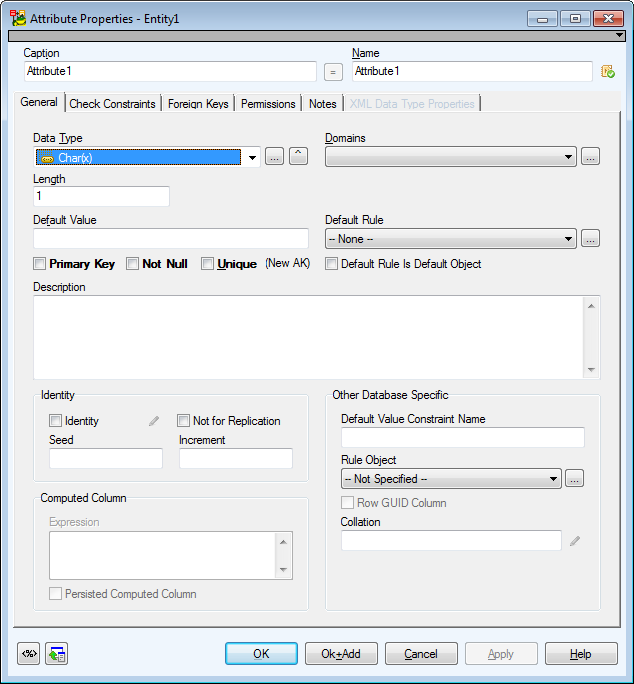Enable the Identity checkbox
Image resolution: width=634 pixels, height=684 pixels.
pos(55,421)
